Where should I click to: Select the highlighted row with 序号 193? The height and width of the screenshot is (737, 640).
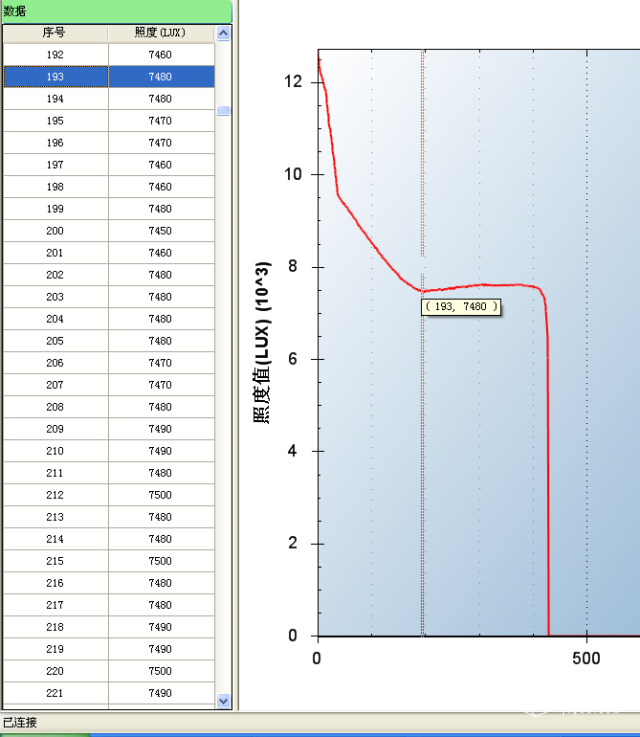(55, 77)
